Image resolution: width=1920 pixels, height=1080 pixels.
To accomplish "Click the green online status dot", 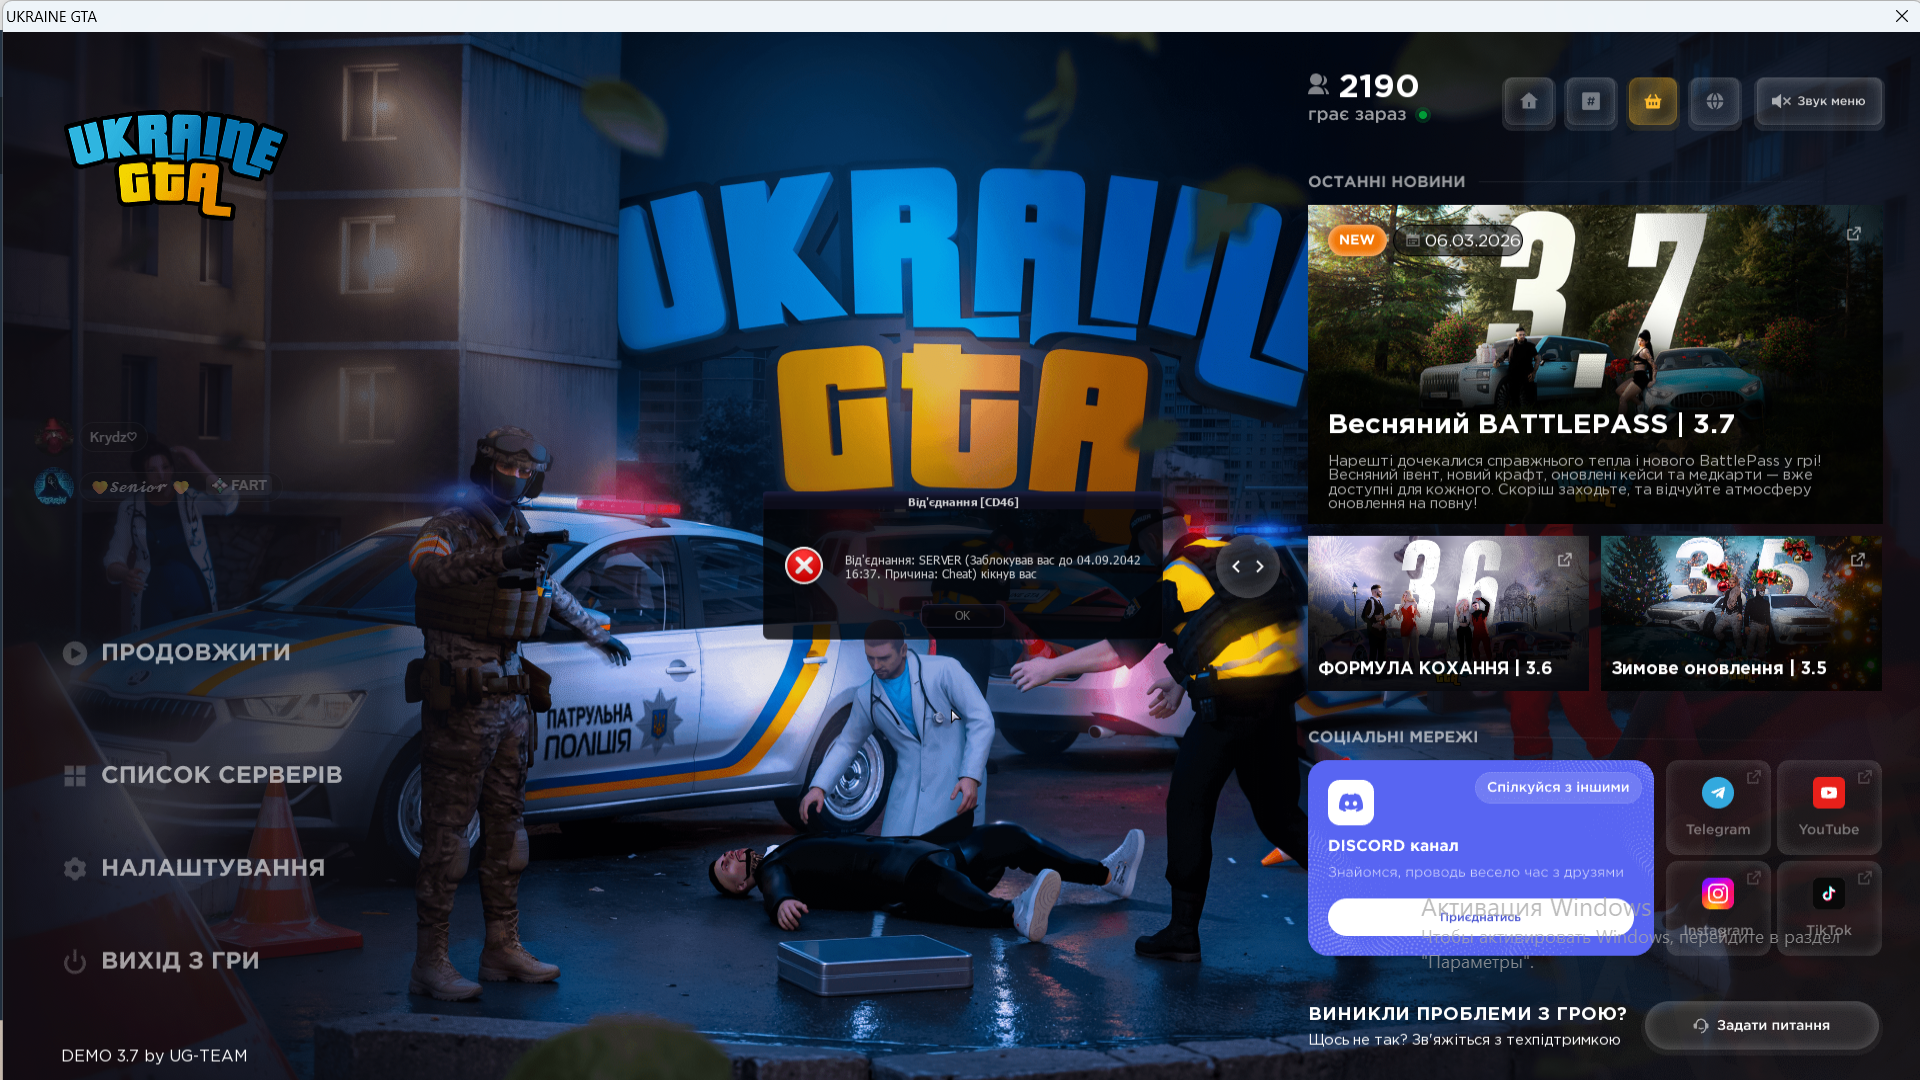I will click(1423, 115).
